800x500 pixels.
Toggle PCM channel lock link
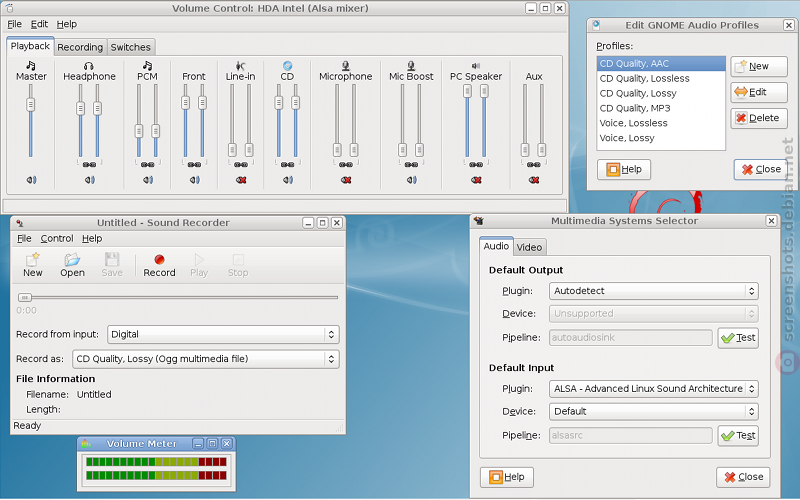point(147,164)
